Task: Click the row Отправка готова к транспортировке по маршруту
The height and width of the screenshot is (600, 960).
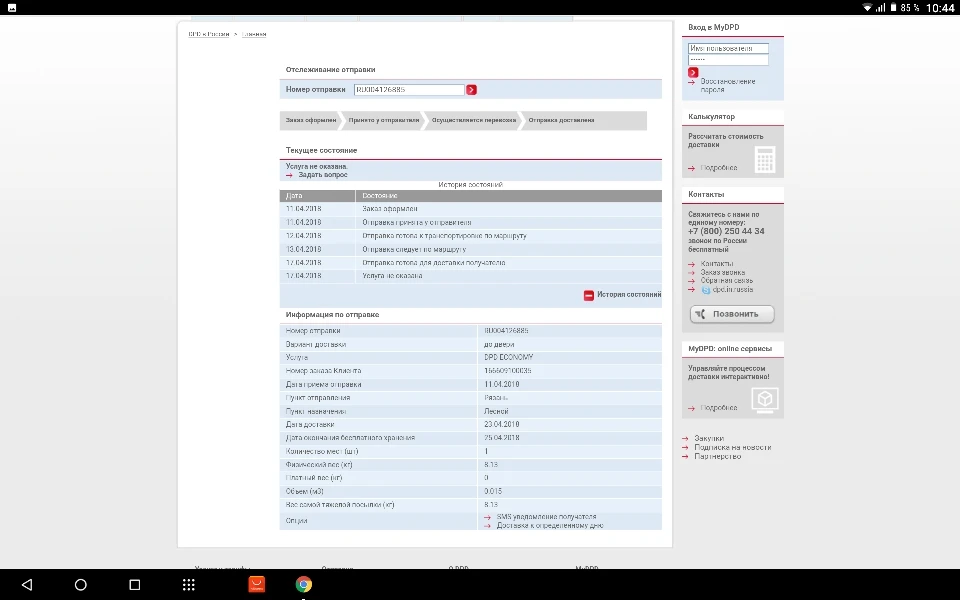Action: pos(471,236)
